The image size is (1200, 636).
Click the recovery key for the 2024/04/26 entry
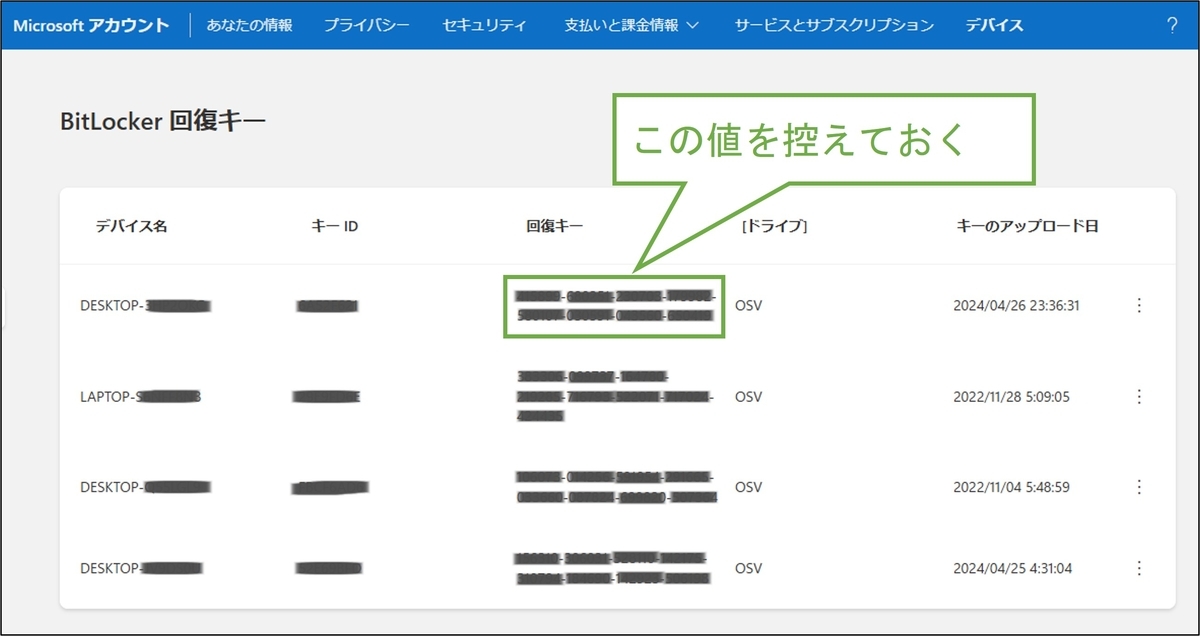click(614, 306)
